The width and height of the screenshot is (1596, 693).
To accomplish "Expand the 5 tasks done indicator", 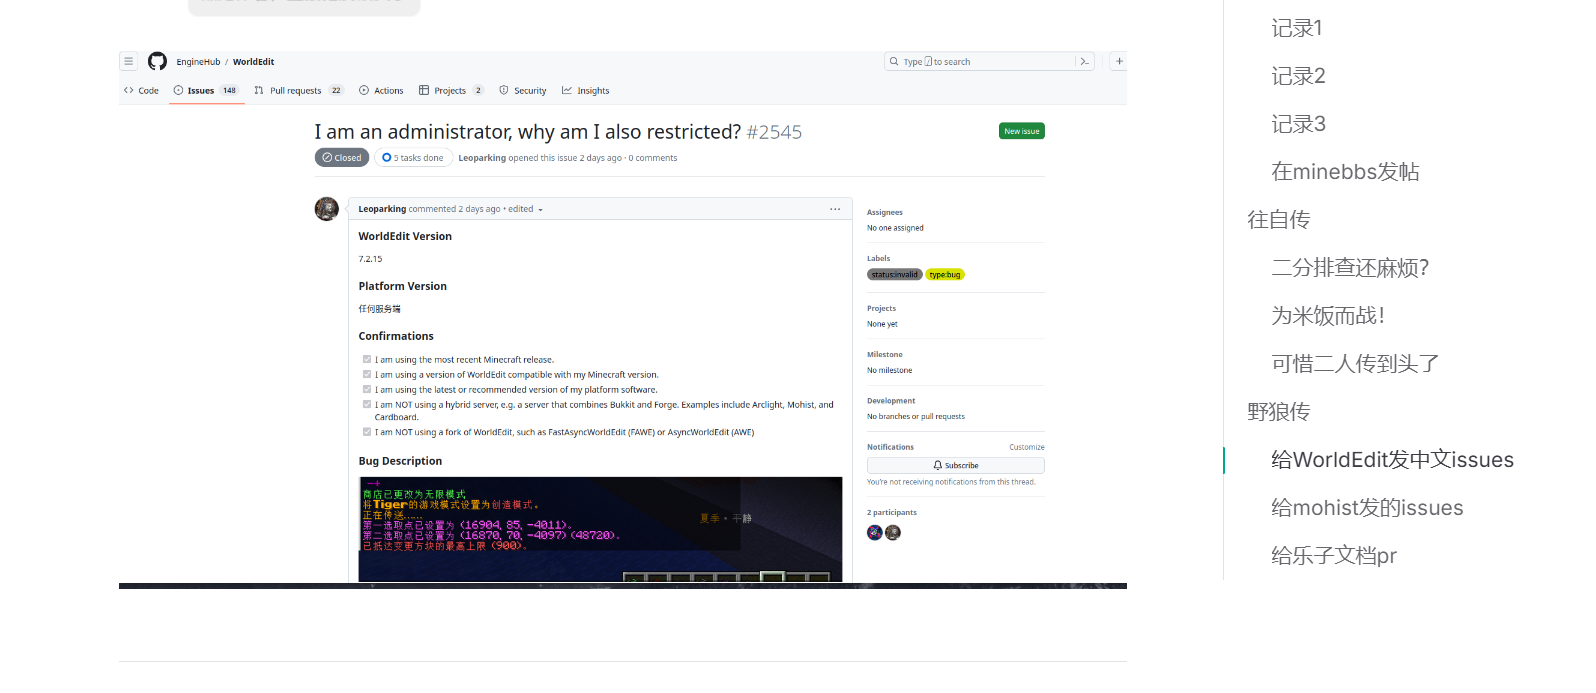I will [x=413, y=158].
